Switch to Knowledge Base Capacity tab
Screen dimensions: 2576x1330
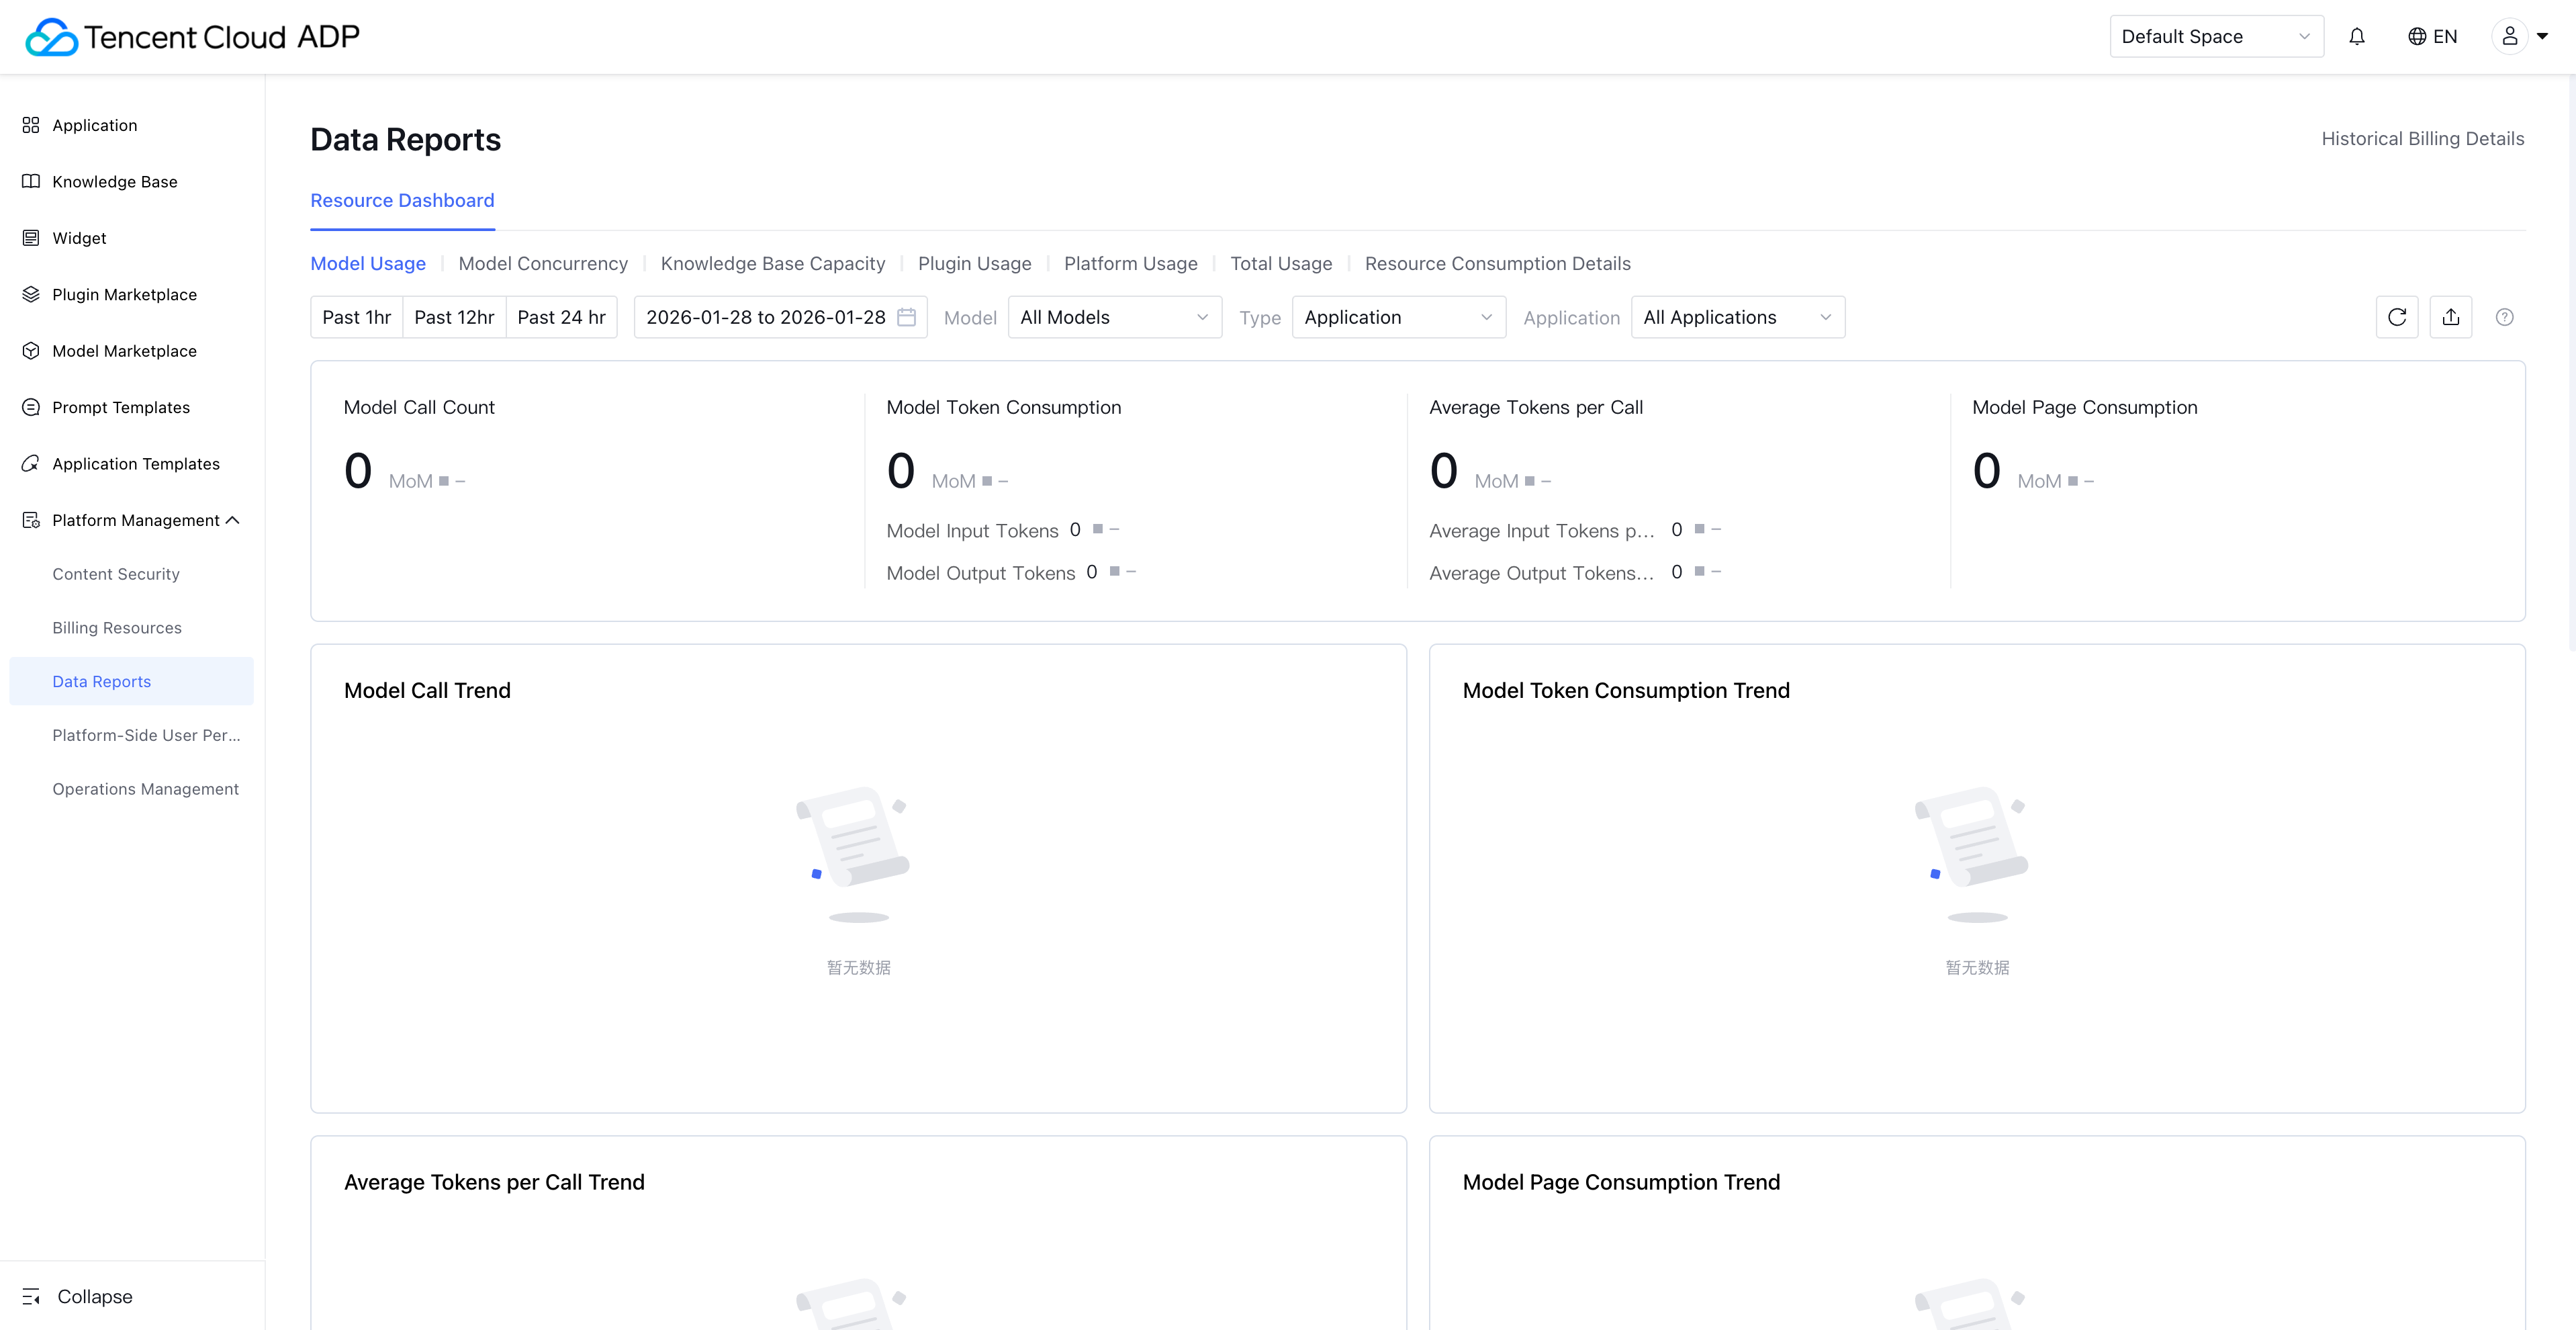[x=772, y=263]
